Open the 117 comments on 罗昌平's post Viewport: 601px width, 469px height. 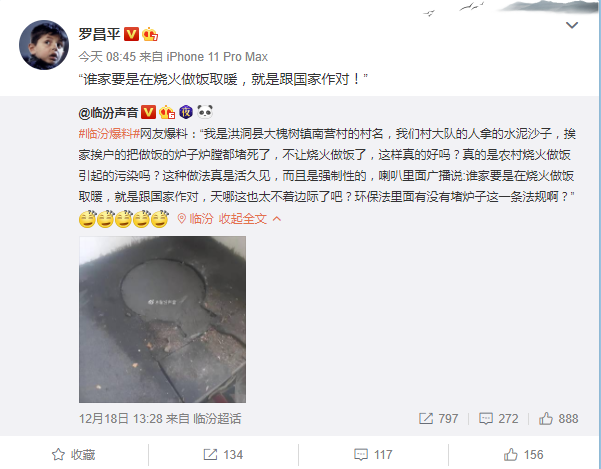click(x=373, y=454)
